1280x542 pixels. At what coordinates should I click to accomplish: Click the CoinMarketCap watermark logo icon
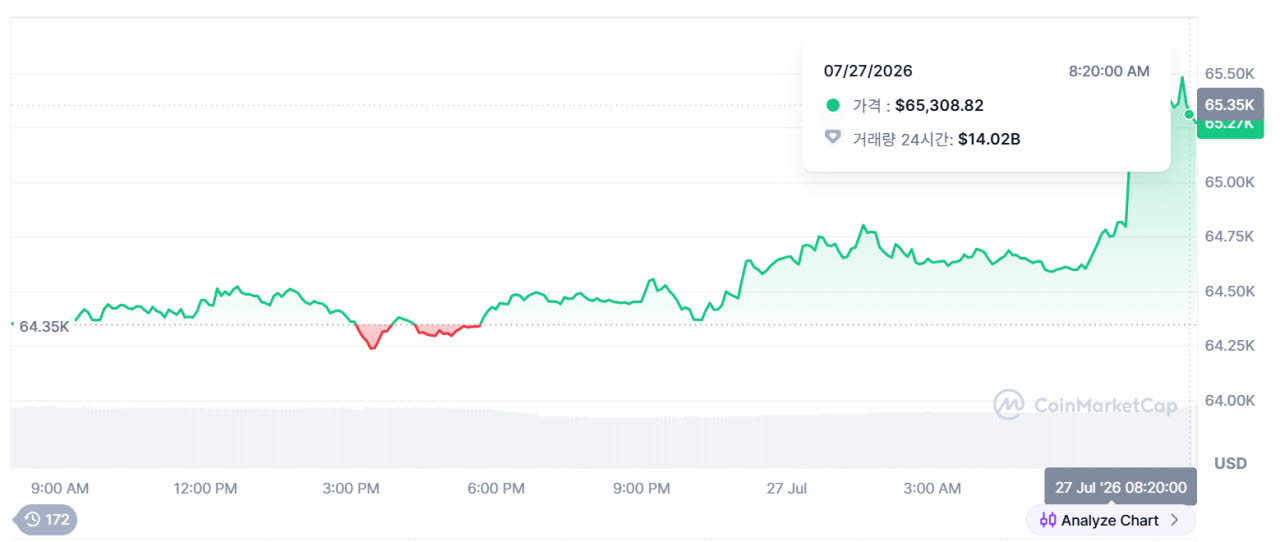pos(1009,404)
